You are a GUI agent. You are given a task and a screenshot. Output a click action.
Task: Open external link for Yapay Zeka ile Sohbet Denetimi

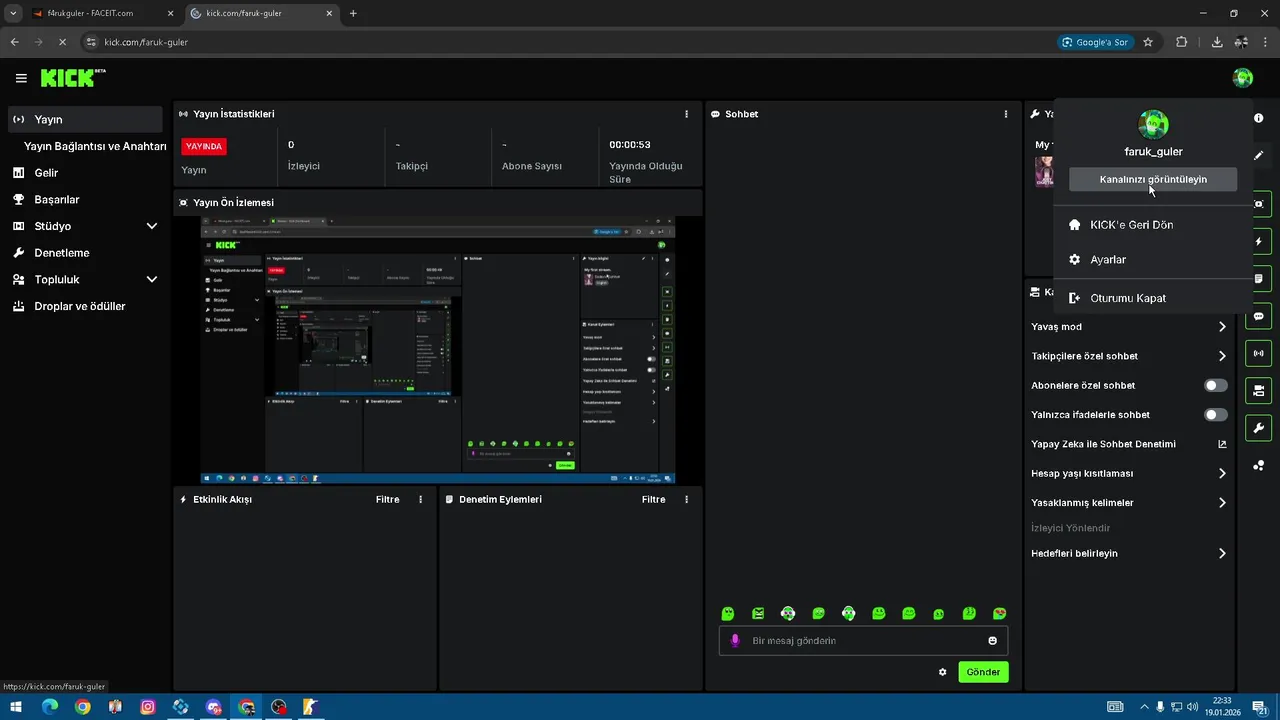pos(1222,444)
